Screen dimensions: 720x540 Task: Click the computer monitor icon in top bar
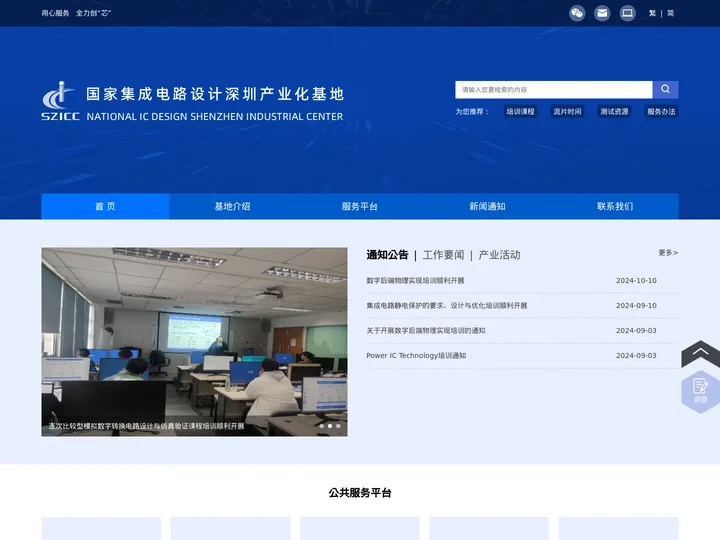[x=627, y=13]
